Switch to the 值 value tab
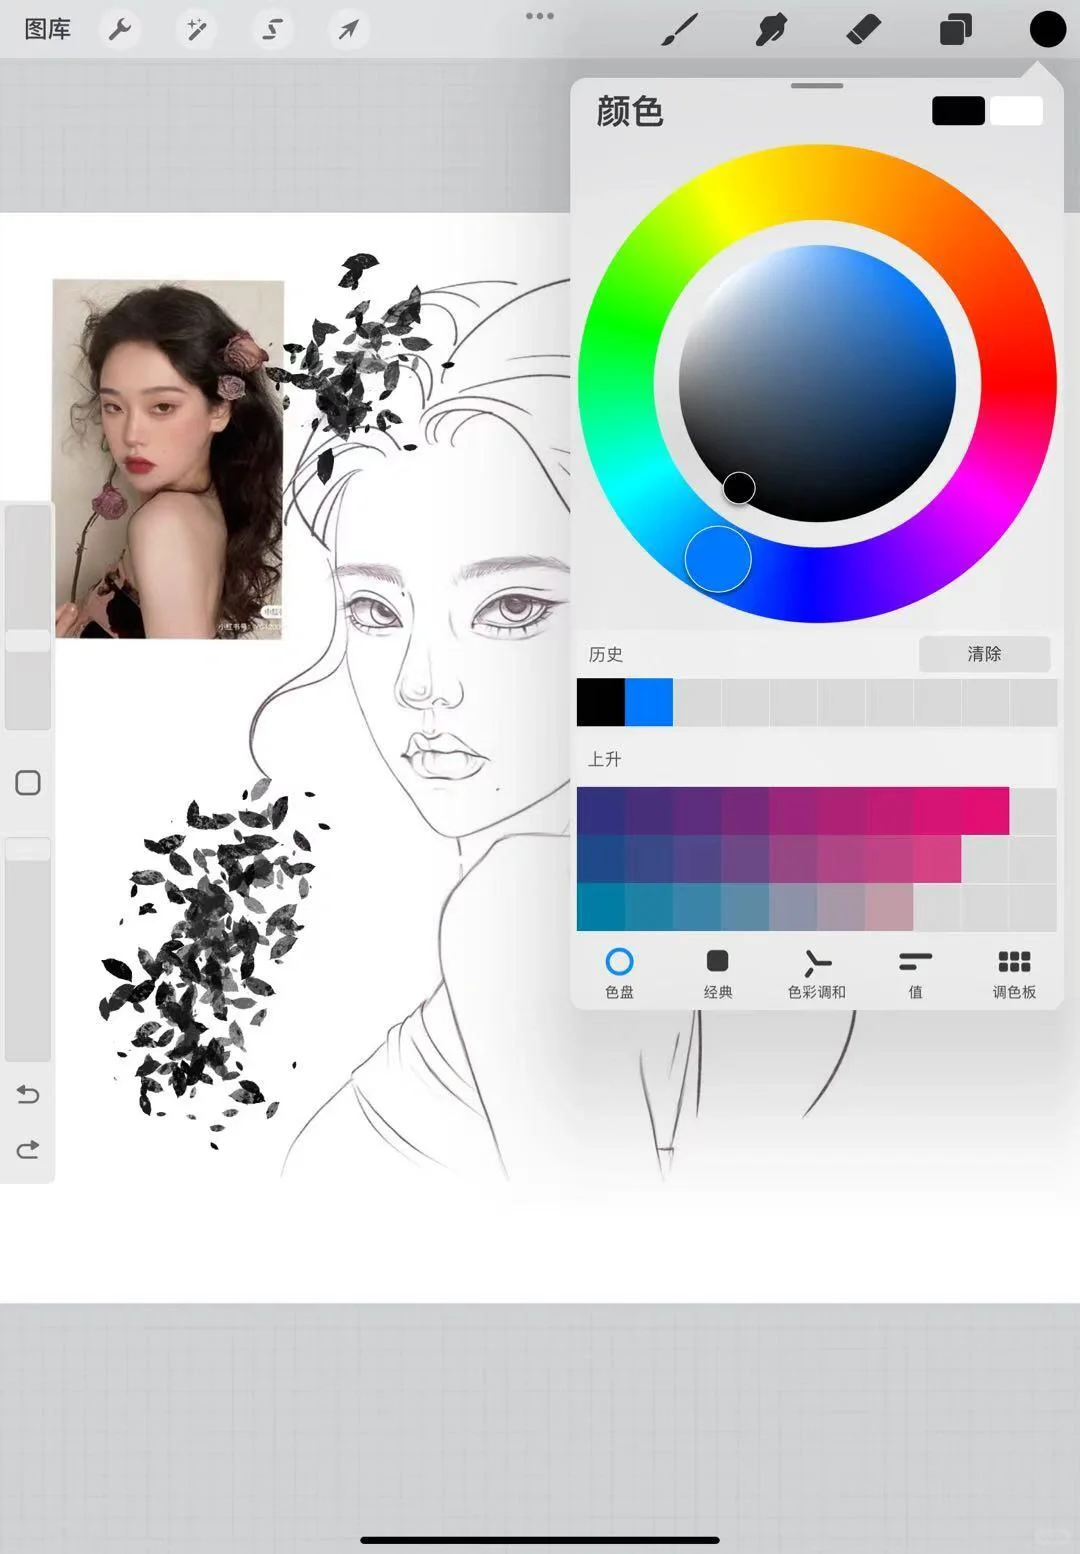The width and height of the screenshot is (1080, 1554). pos(915,973)
